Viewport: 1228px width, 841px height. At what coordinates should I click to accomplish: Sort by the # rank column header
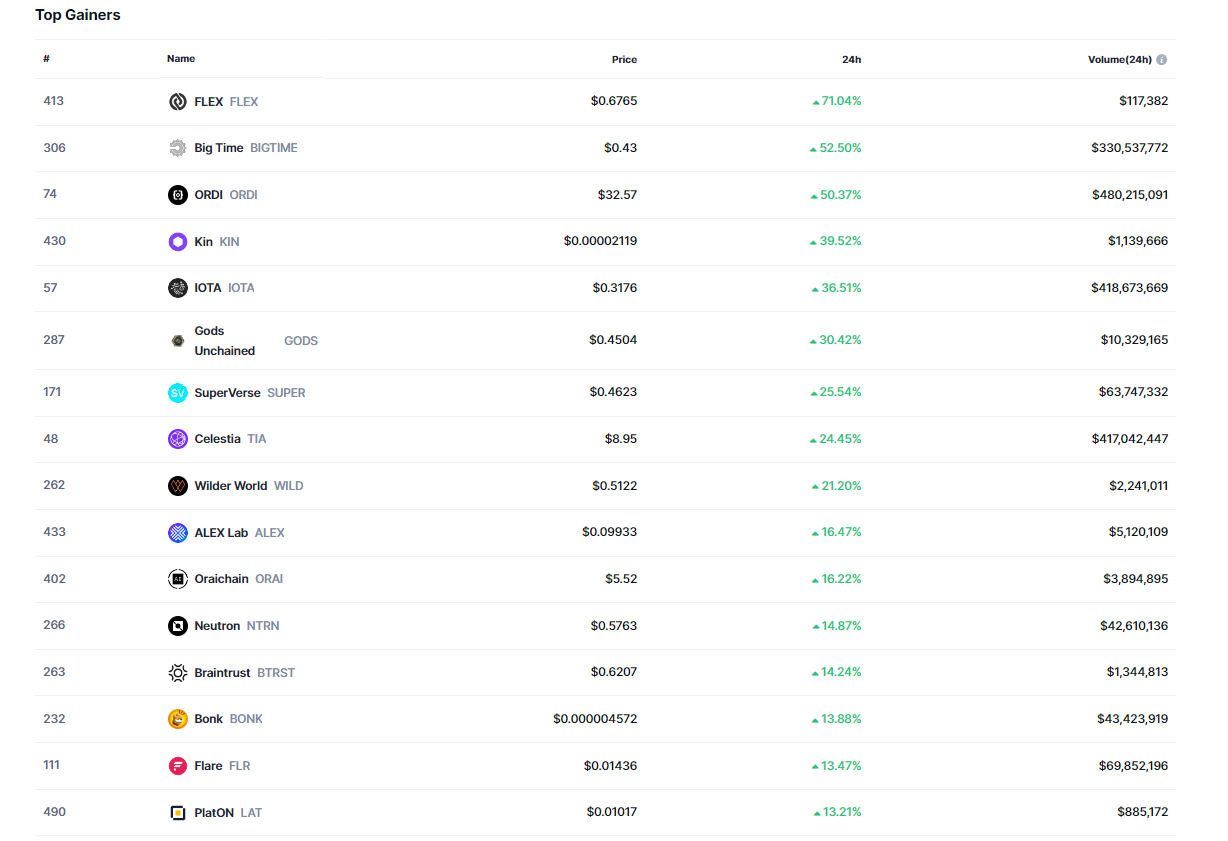47,59
